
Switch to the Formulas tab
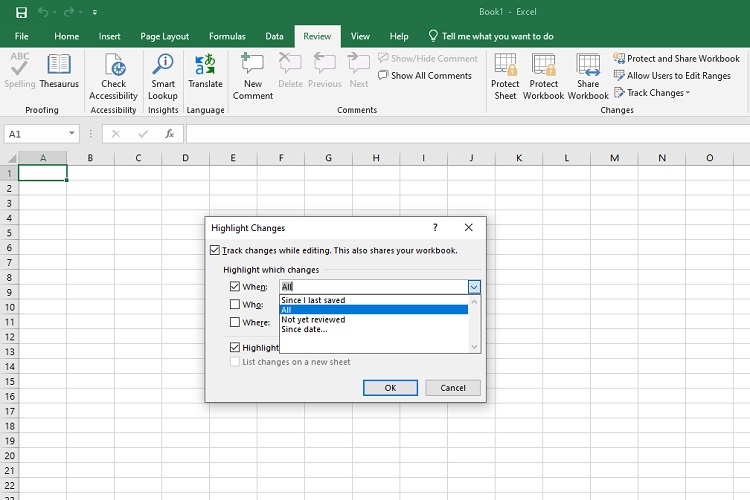227,36
